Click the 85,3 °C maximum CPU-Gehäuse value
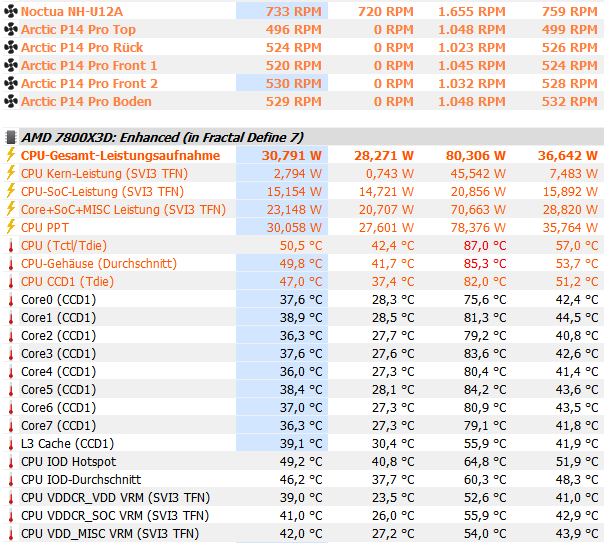Screen dimensions: 604x543 tap(485, 264)
